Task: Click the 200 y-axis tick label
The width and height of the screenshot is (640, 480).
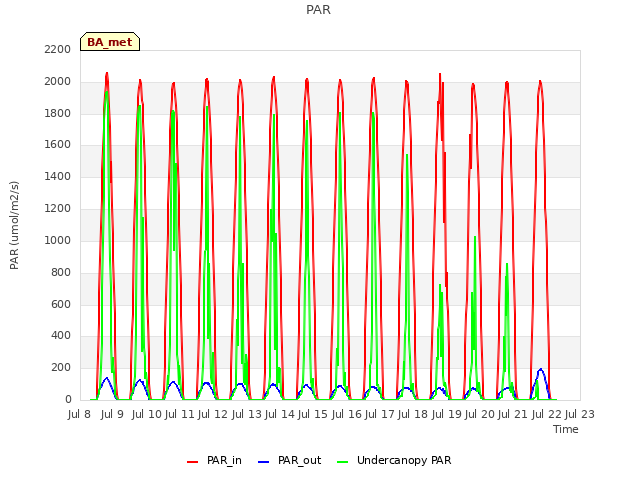Action: [x=61, y=367]
